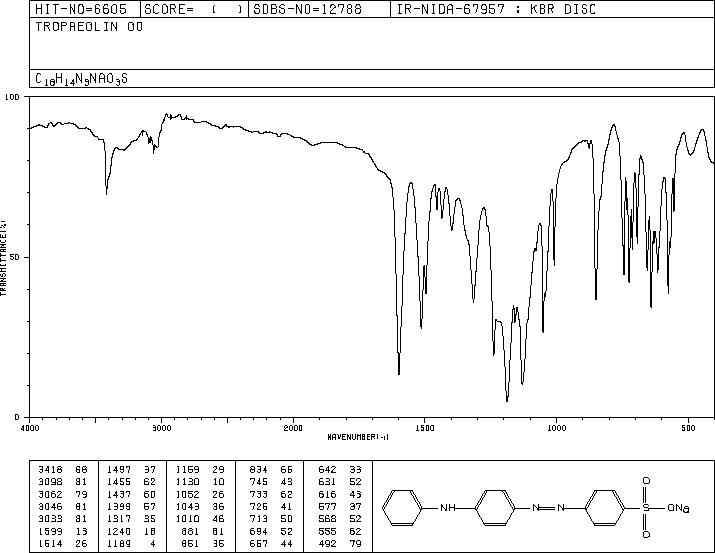Click the HIT-NO=6605 header cell
The width and height of the screenshot is (715, 553).
[85, 9]
